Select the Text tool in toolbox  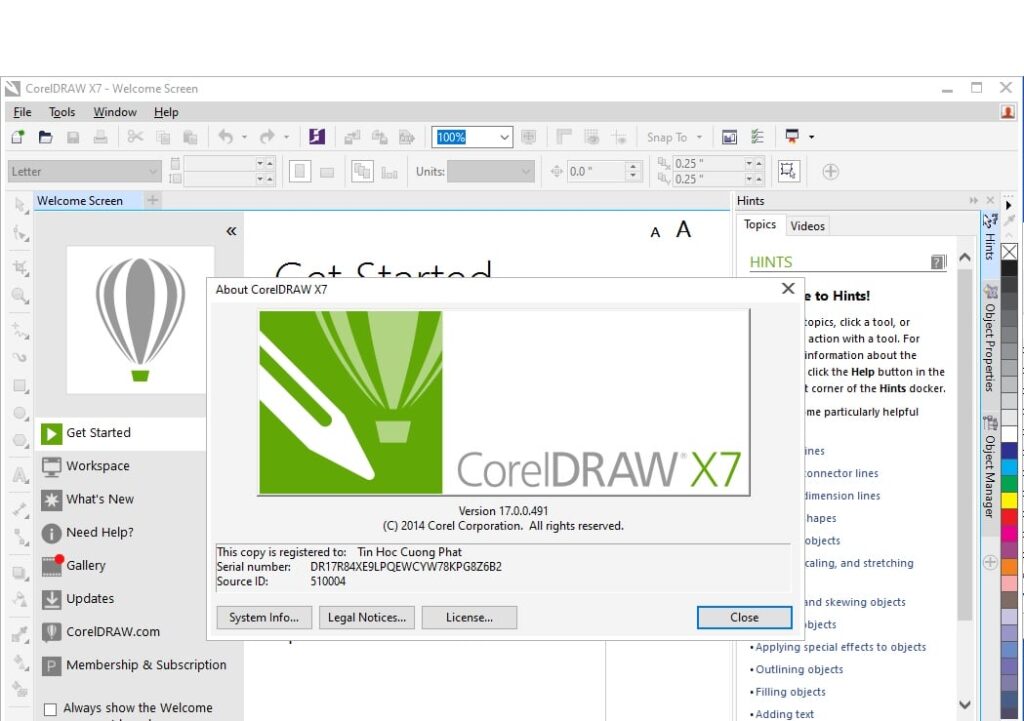click(x=20, y=475)
